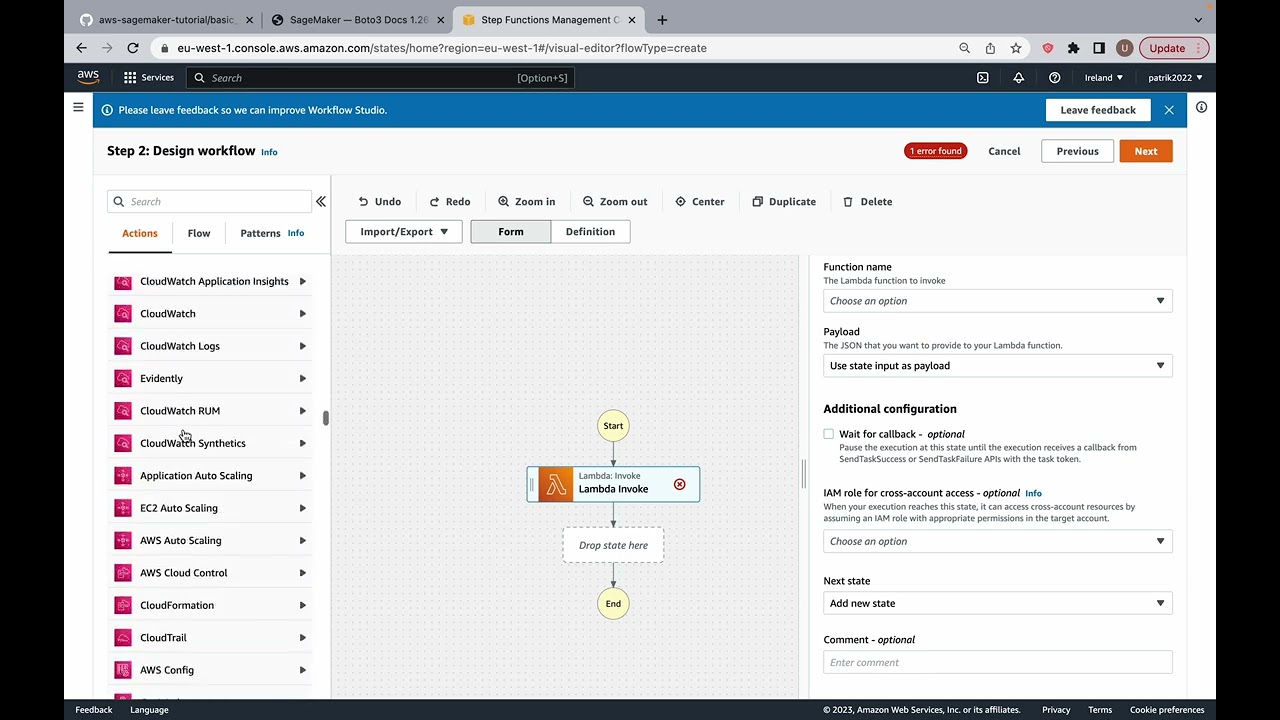Click the Application Auto Scaling icon

pos(123,476)
